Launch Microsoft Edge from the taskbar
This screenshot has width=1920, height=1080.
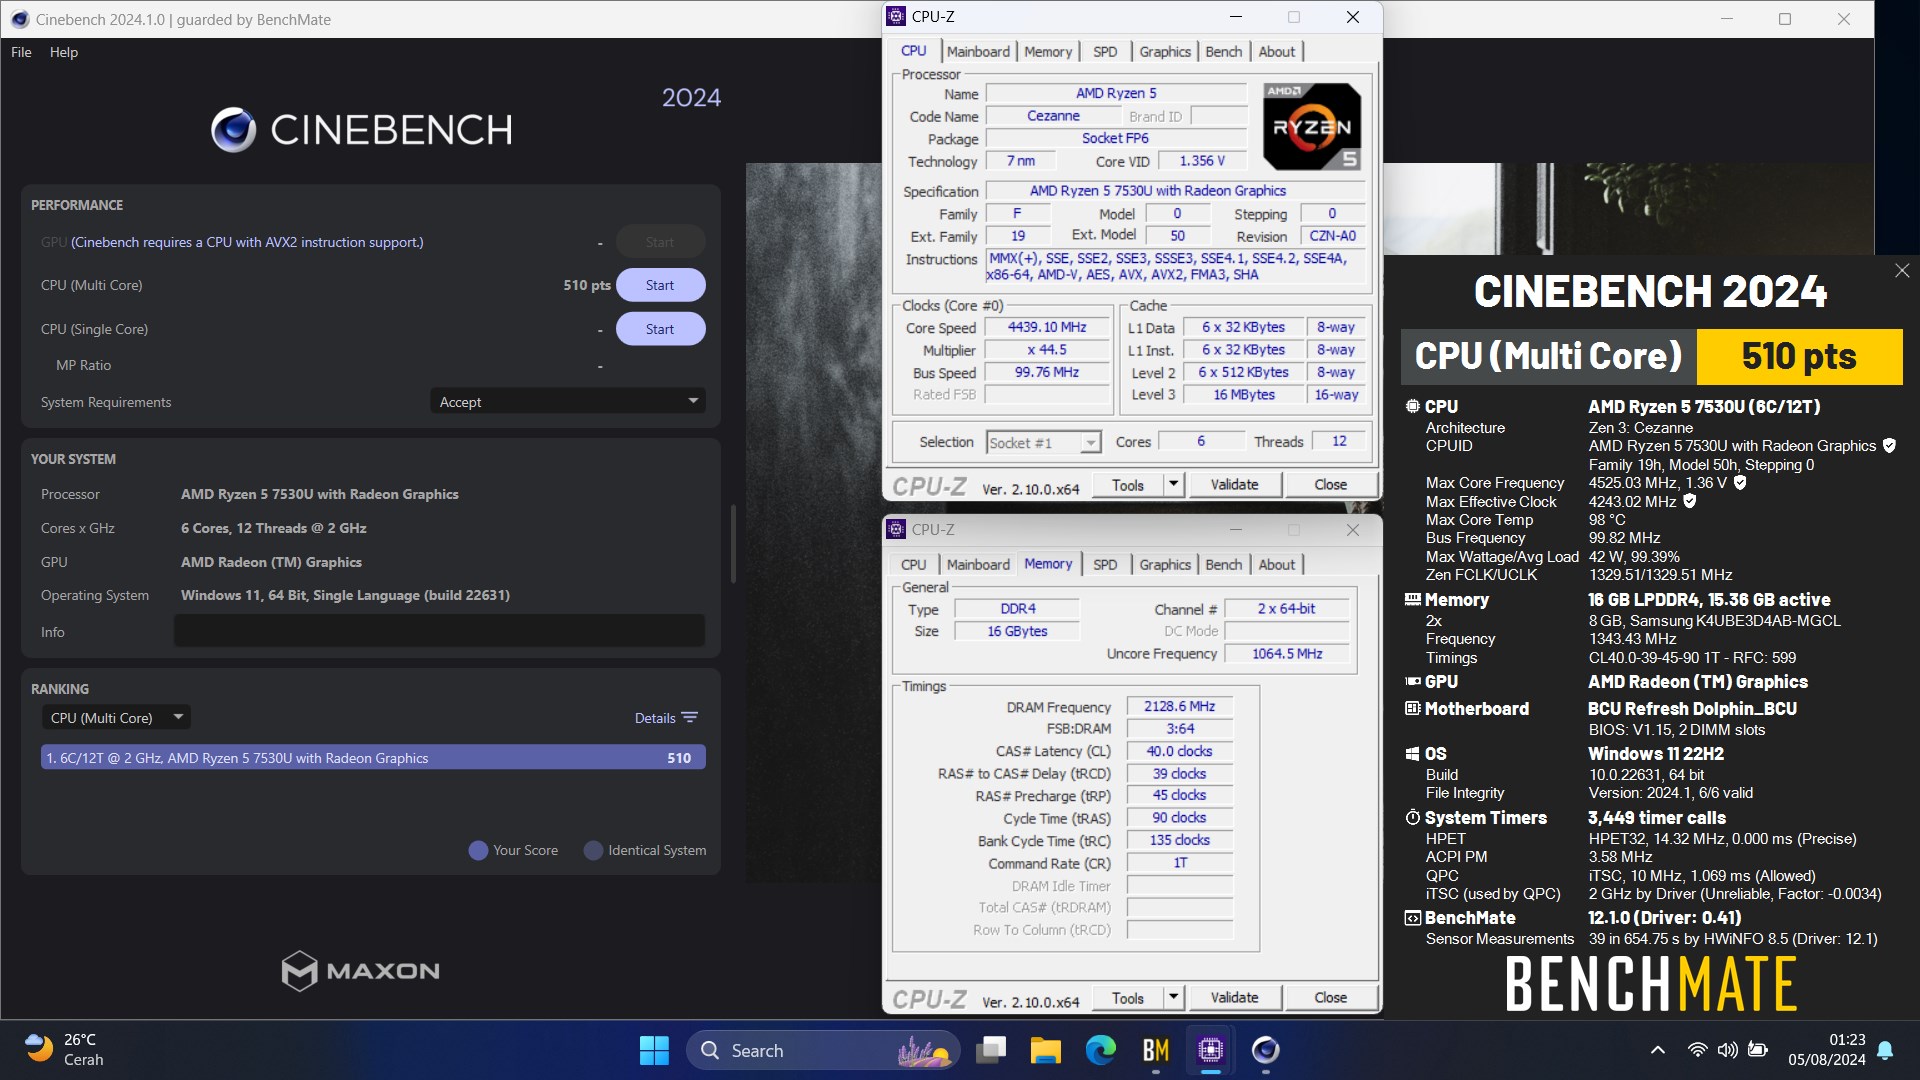click(1100, 1050)
